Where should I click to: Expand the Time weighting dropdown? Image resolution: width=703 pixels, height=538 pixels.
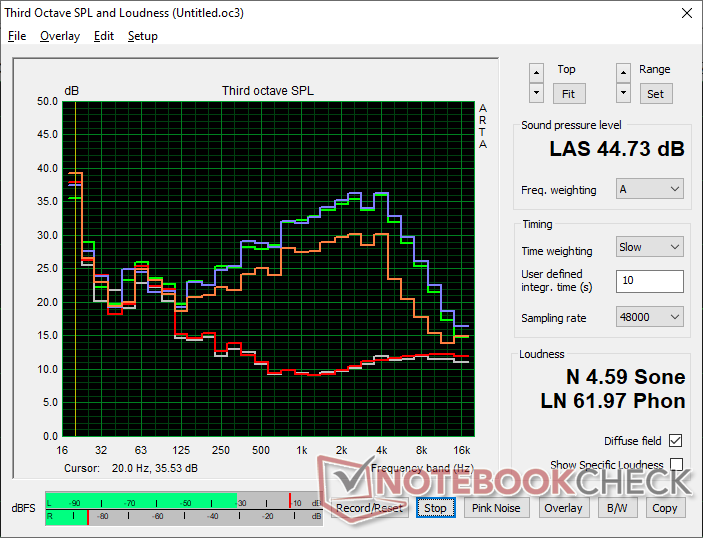[x=649, y=247]
